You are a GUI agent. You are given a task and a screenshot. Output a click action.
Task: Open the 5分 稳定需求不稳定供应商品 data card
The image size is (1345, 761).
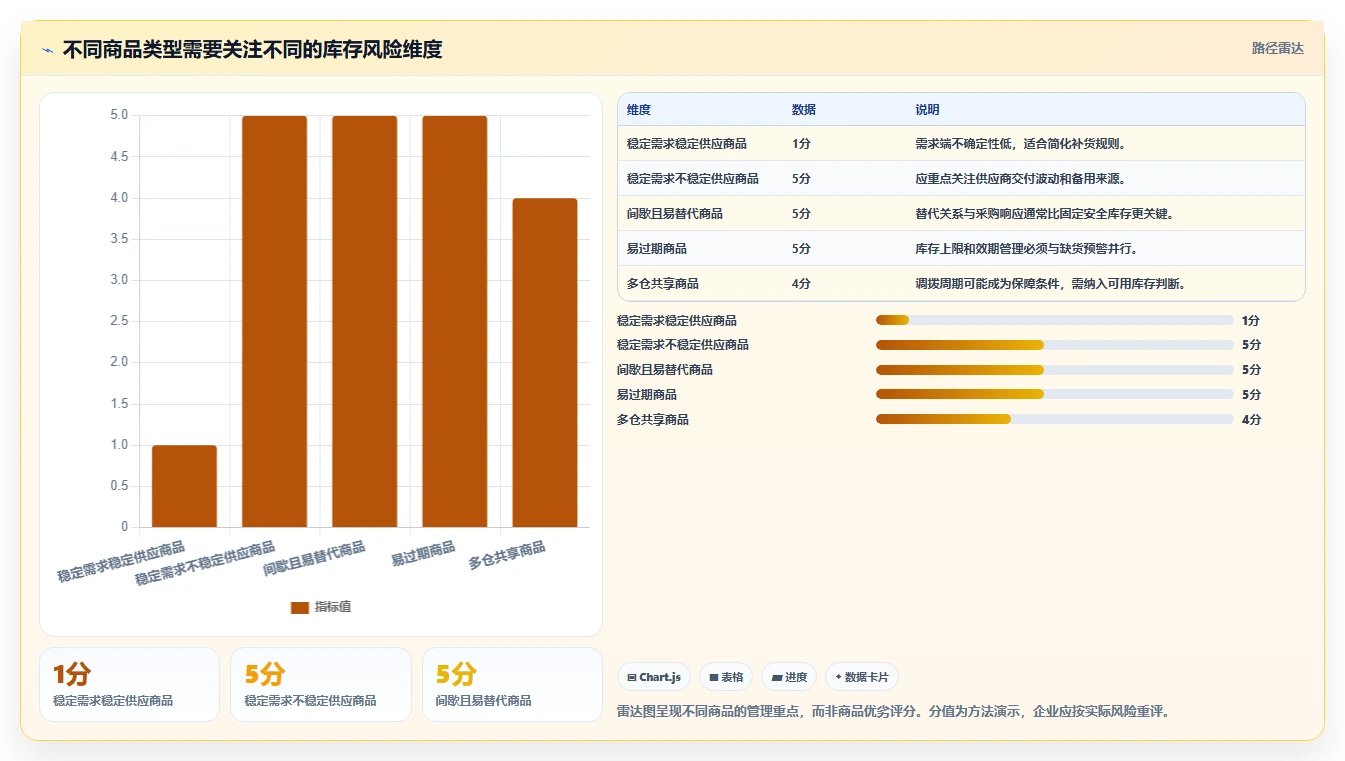[x=321, y=684]
